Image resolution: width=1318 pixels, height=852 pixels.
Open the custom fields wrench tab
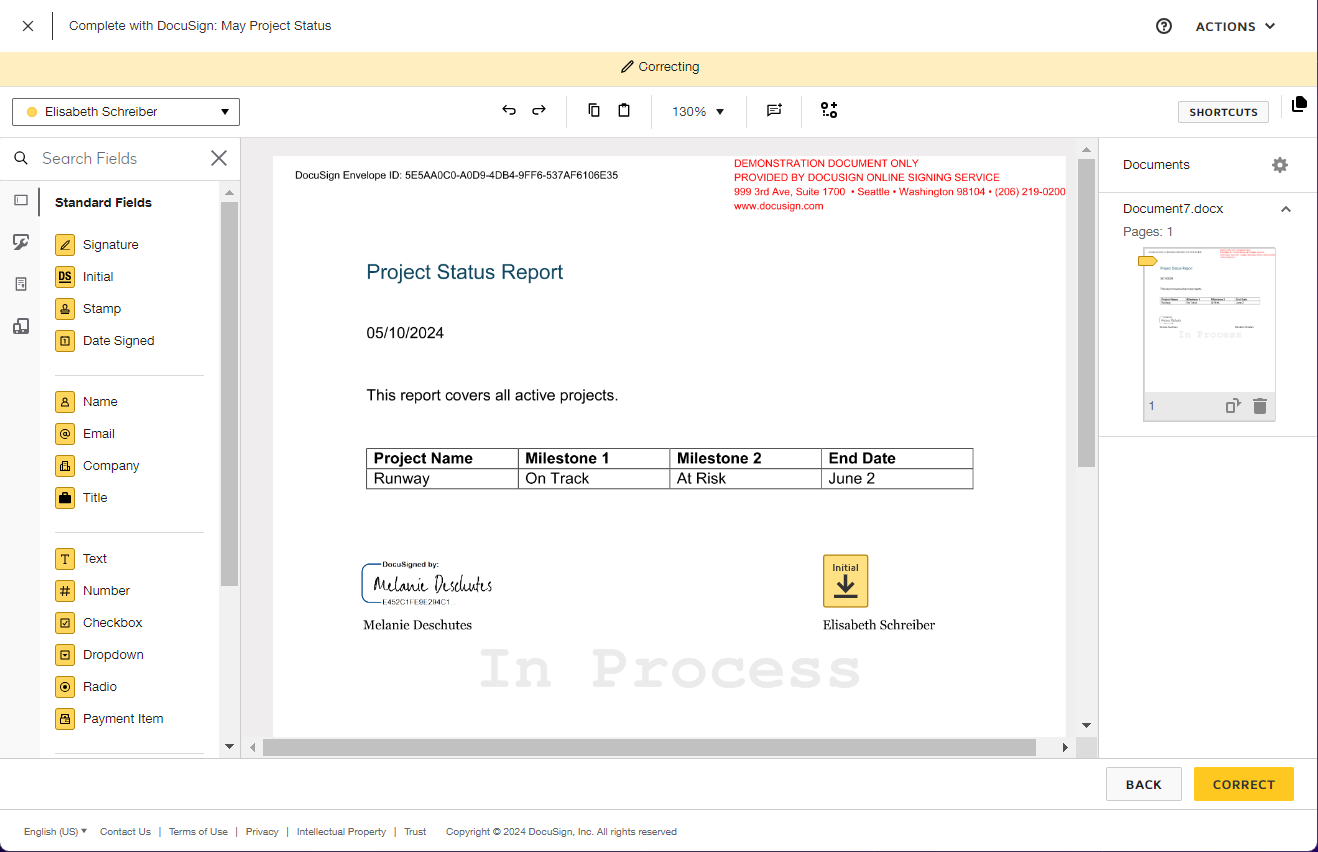(x=21, y=242)
